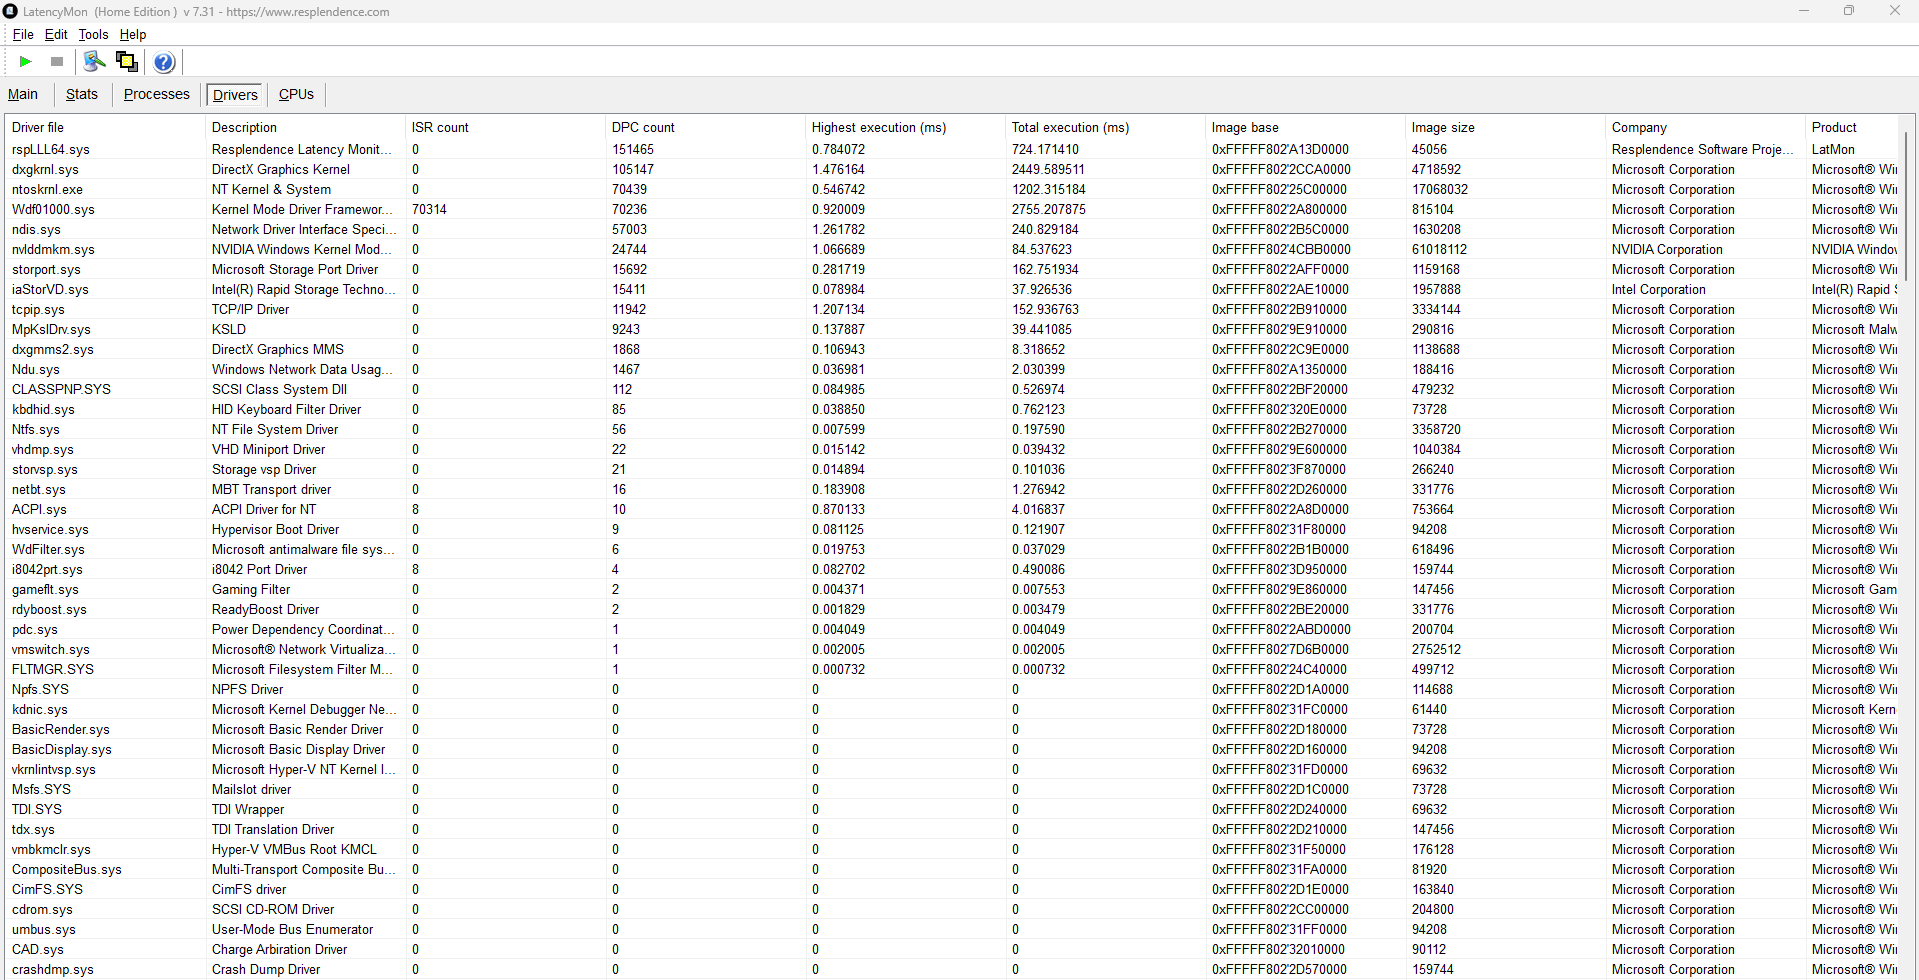This screenshot has height=980, width=1919.
Task: Open help with blue question mark icon
Action: coord(164,62)
